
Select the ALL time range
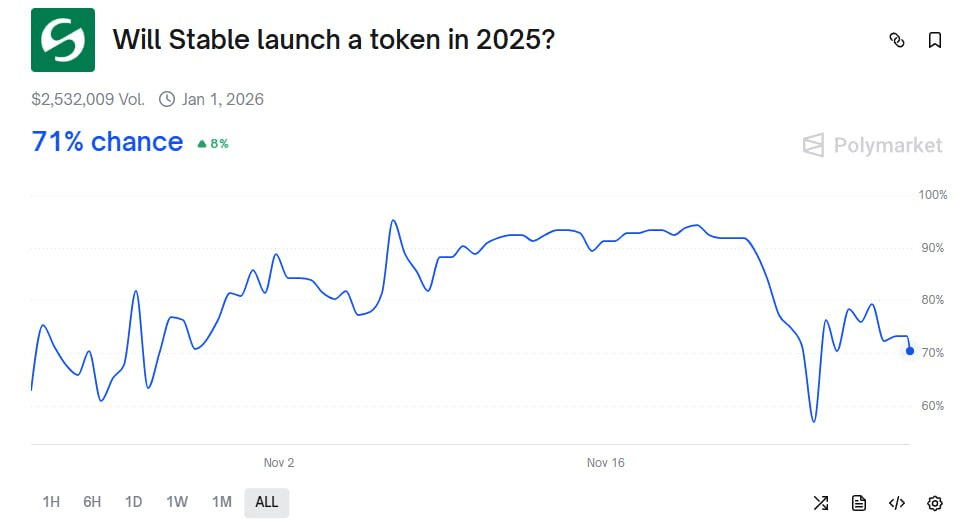point(267,502)
